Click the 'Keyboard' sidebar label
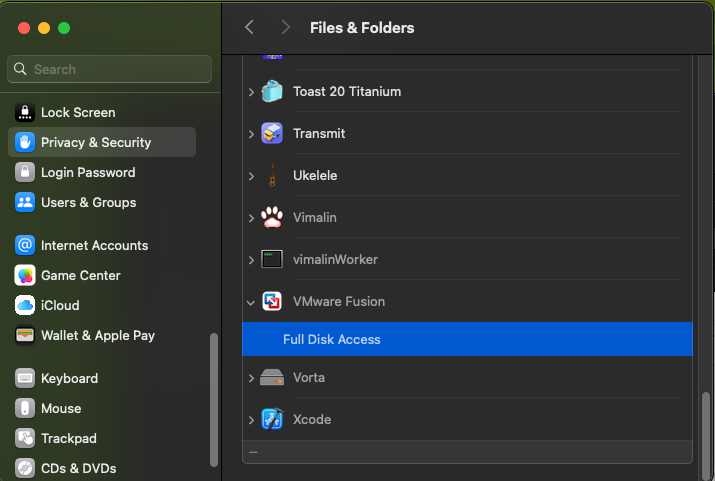The height and width of the screenshot is (481, 715). click(x=69, y=378)
